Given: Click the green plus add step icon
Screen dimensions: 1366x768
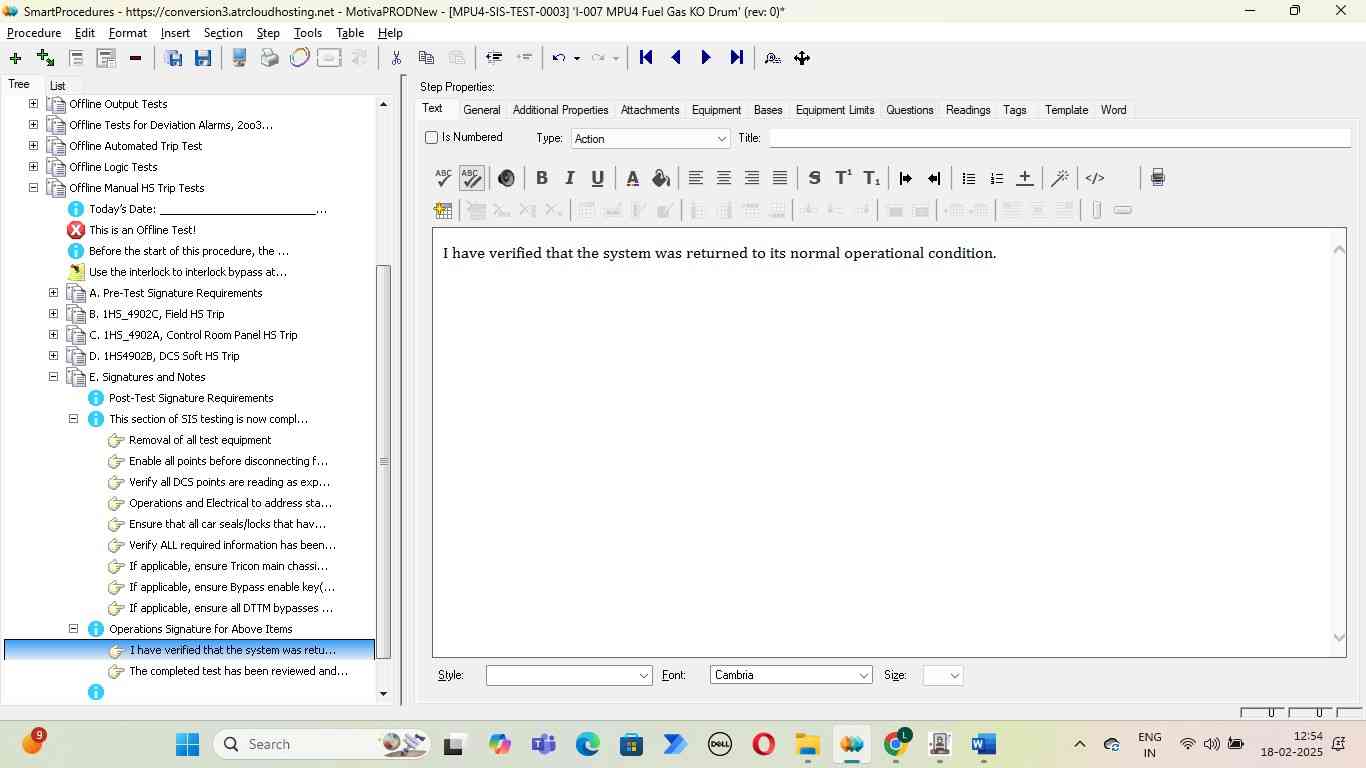Looking at the screenshot, I should click(15, 58).
